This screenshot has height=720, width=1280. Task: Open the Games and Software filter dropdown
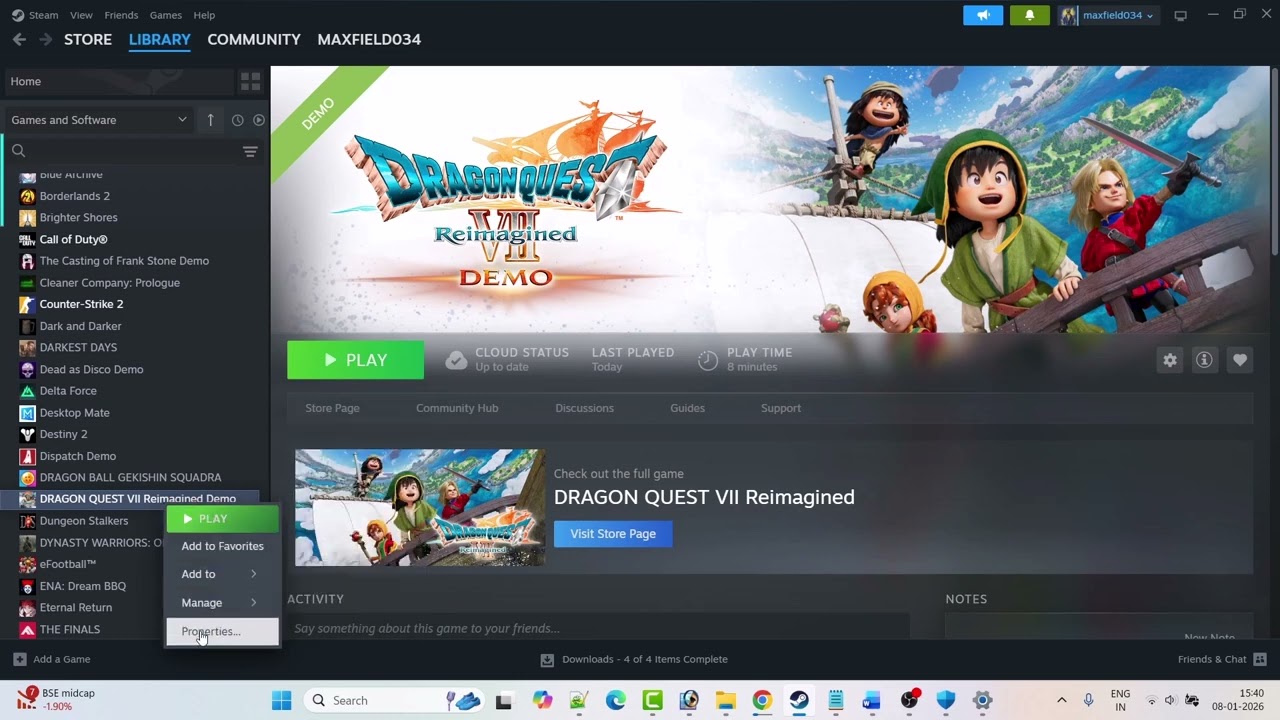[98, 120]
